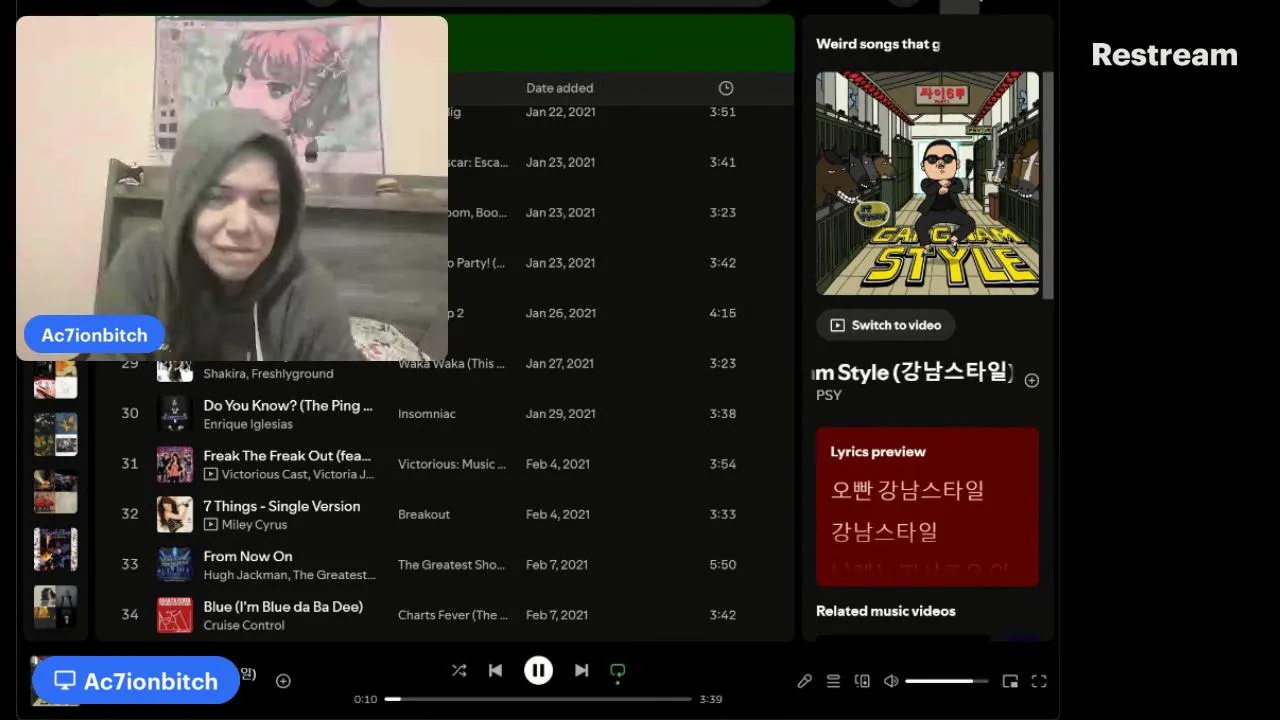Screen dimensions: 1280x720
Task: Open The Greatest Sho... album link
Action: [x=452, y=564]
